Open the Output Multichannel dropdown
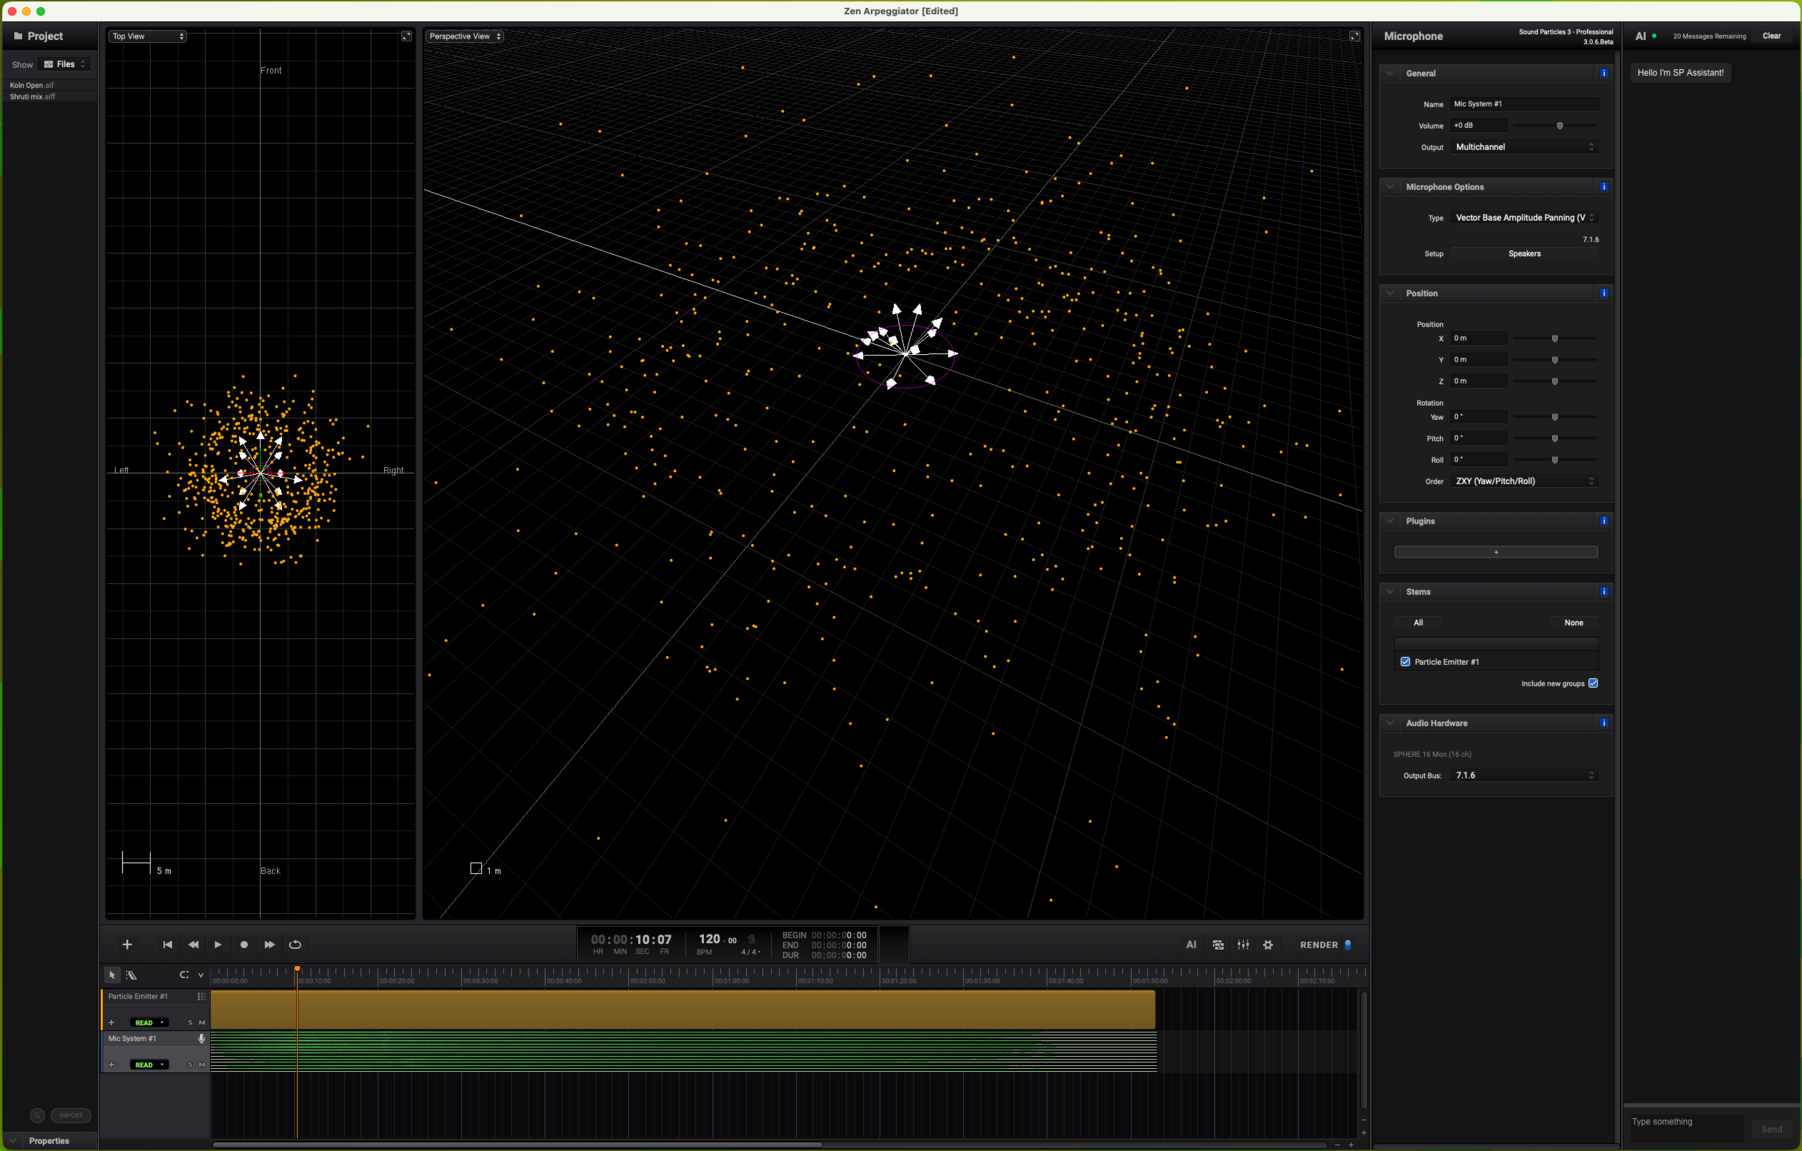Screen dimensions: 1802x1151 [x=1524, y=147]
